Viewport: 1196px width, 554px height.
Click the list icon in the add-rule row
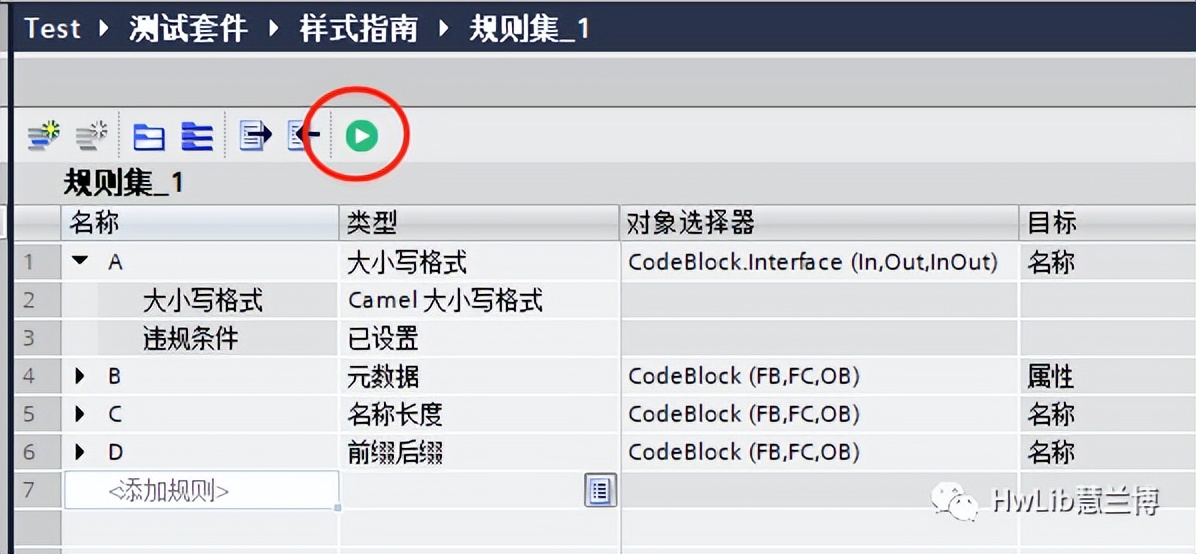coord(600,490)
